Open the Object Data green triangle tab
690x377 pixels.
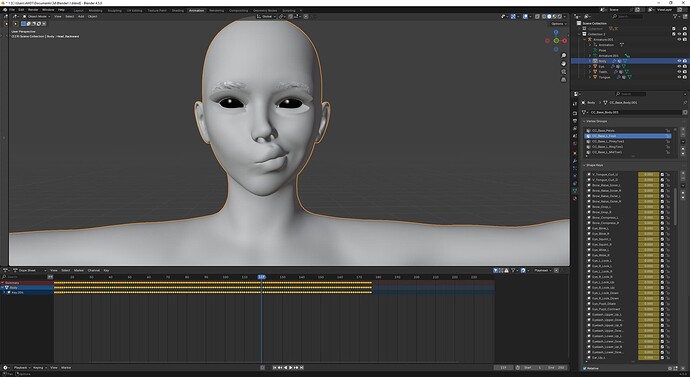coord(575,191)
